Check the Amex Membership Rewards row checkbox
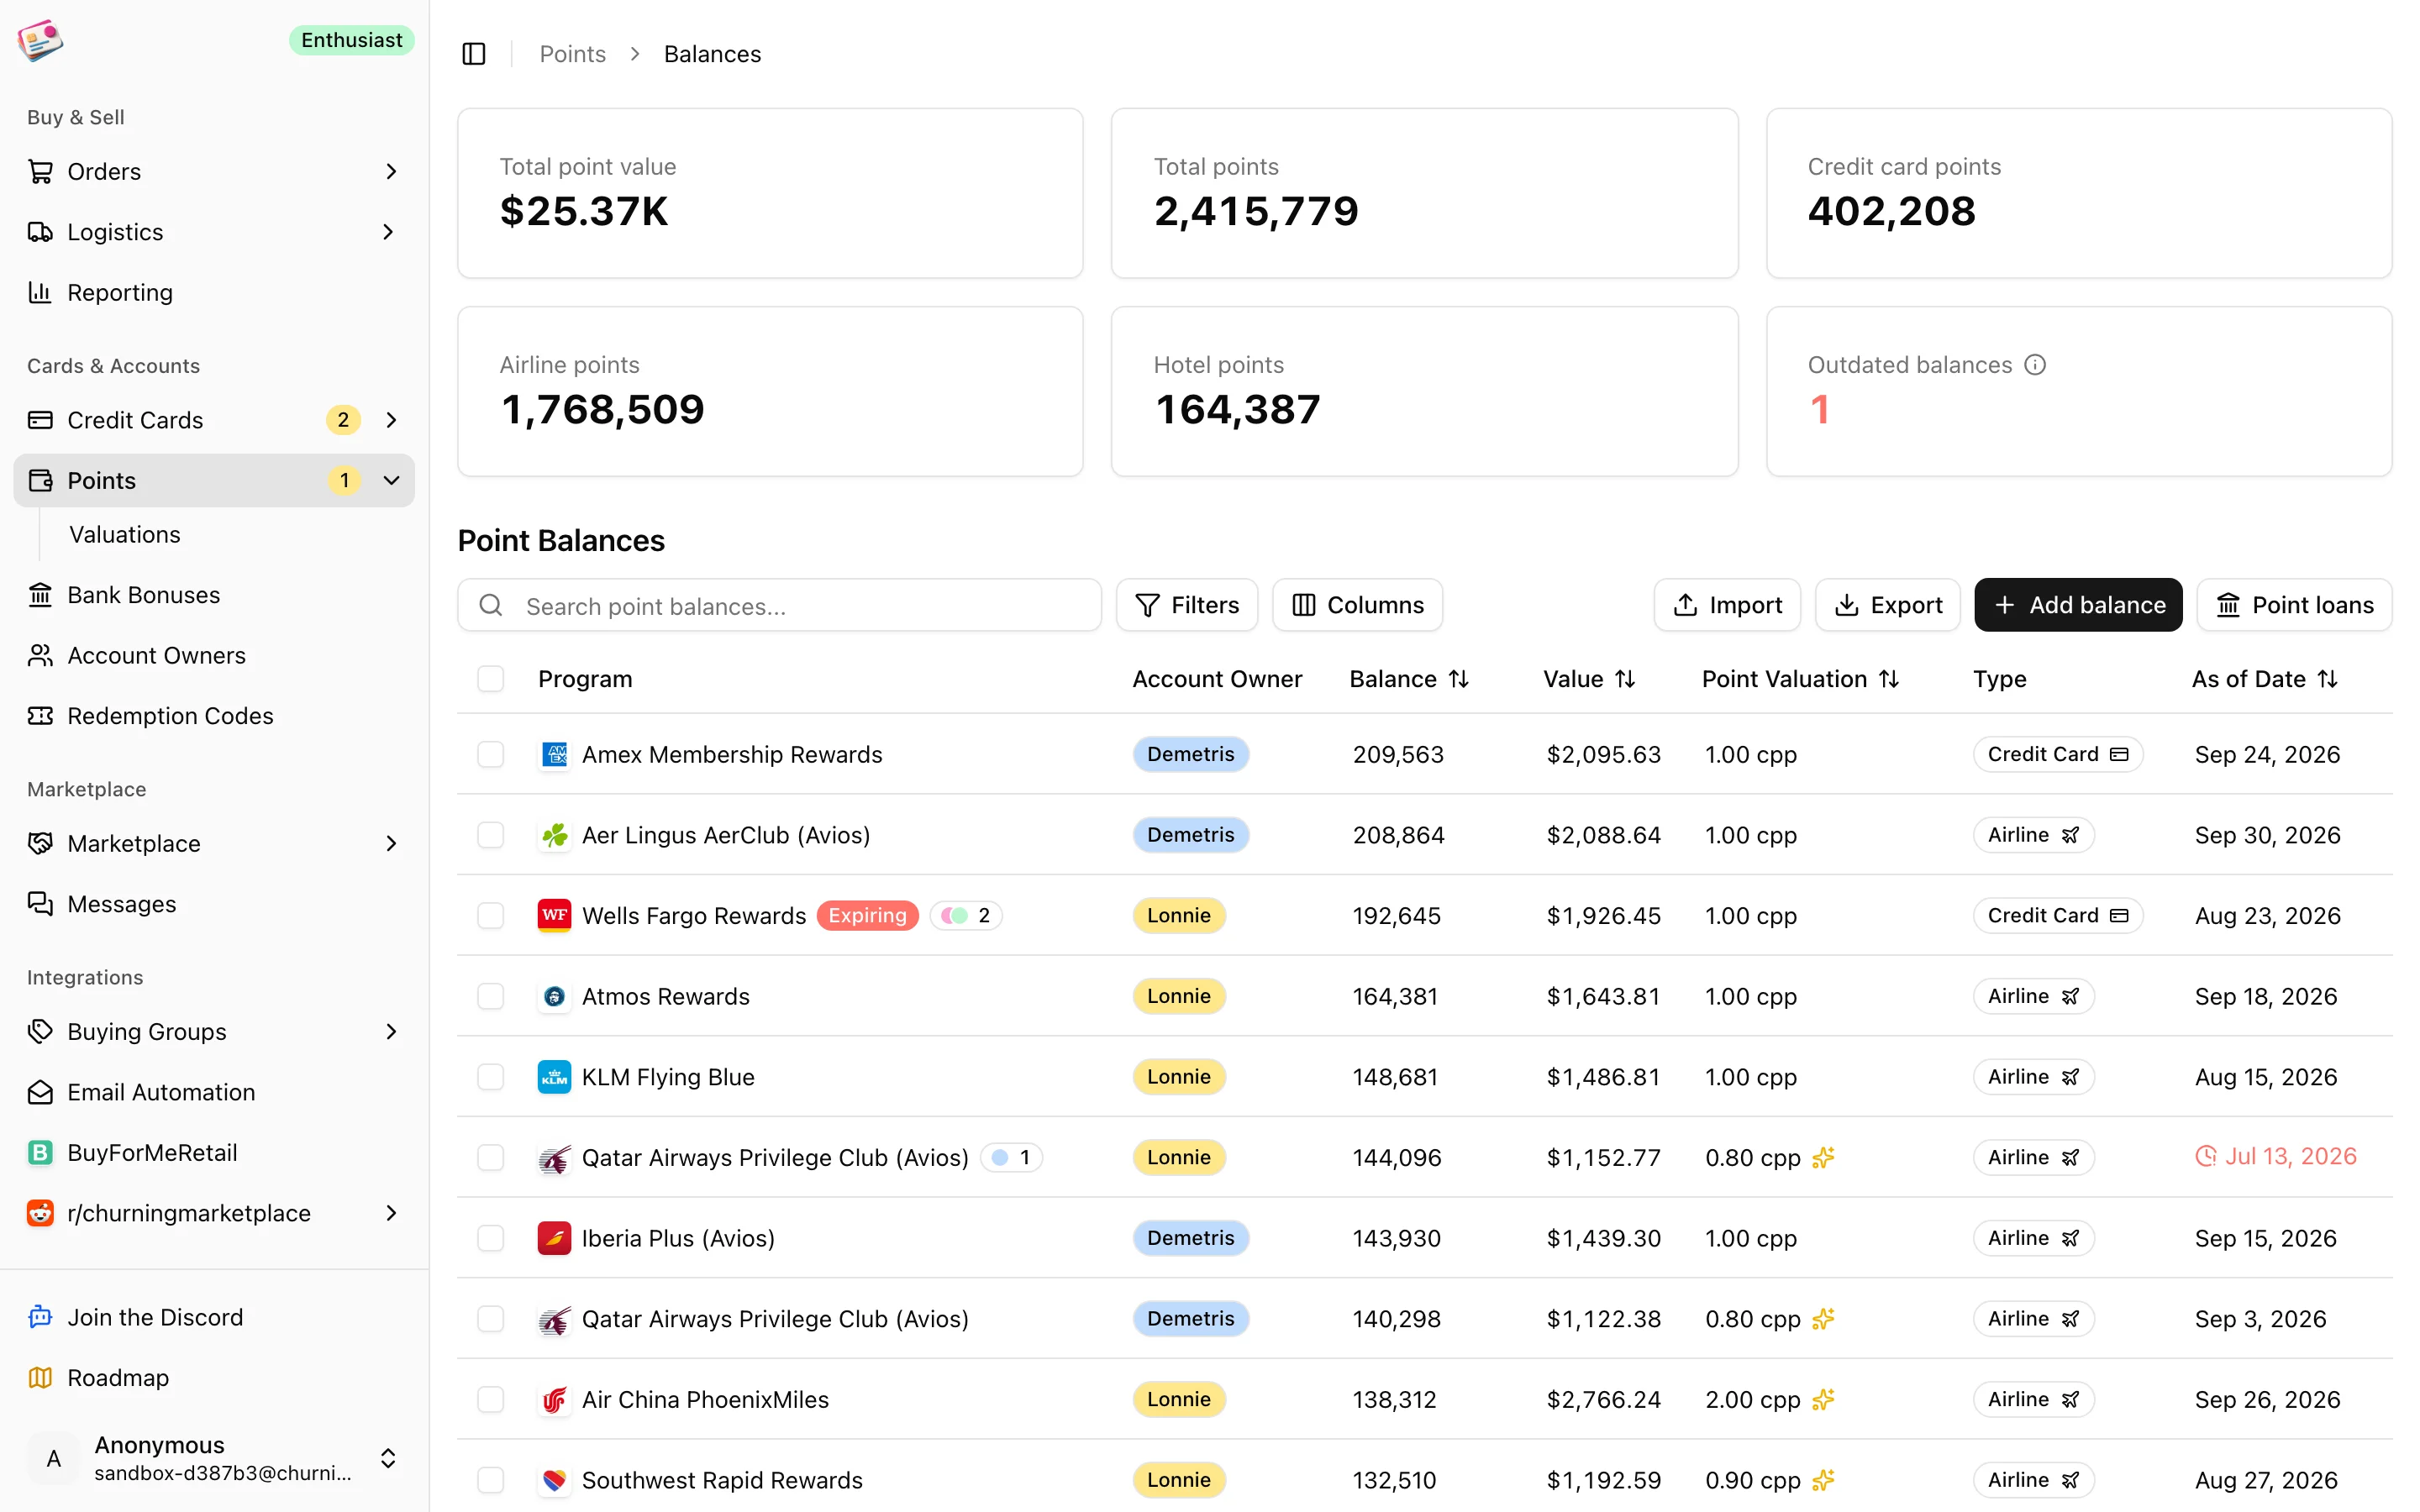 (491, 754)
